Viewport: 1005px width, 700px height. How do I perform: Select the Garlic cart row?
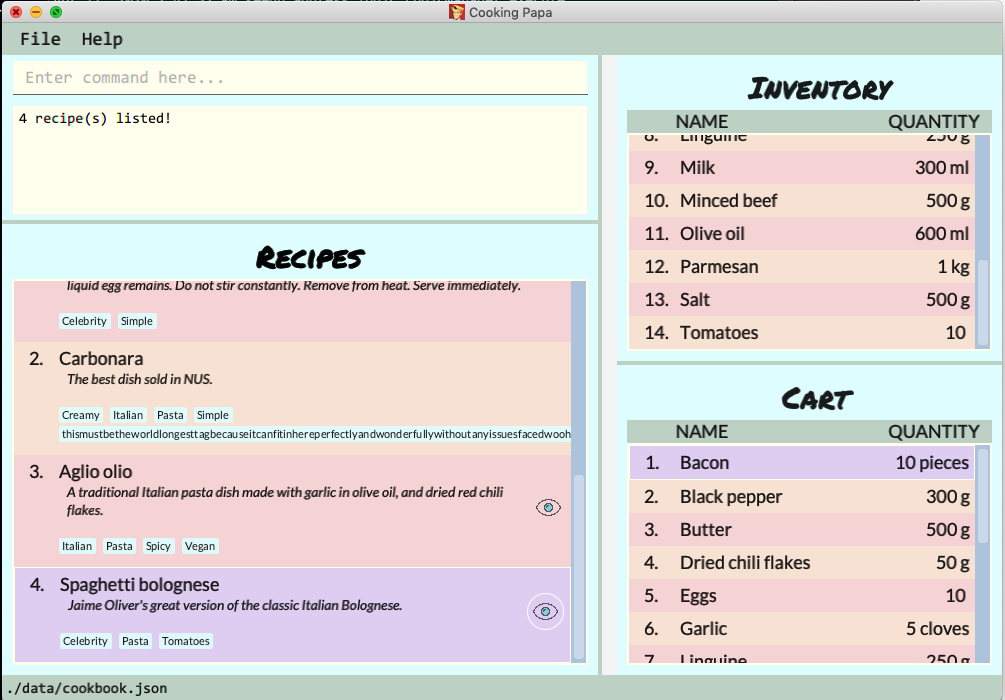click(x=801, y=629)
